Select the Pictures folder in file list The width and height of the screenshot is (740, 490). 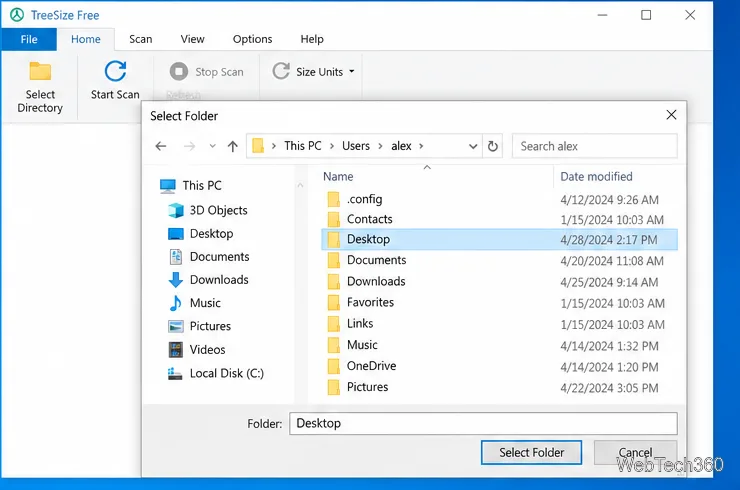click(499, 387)
